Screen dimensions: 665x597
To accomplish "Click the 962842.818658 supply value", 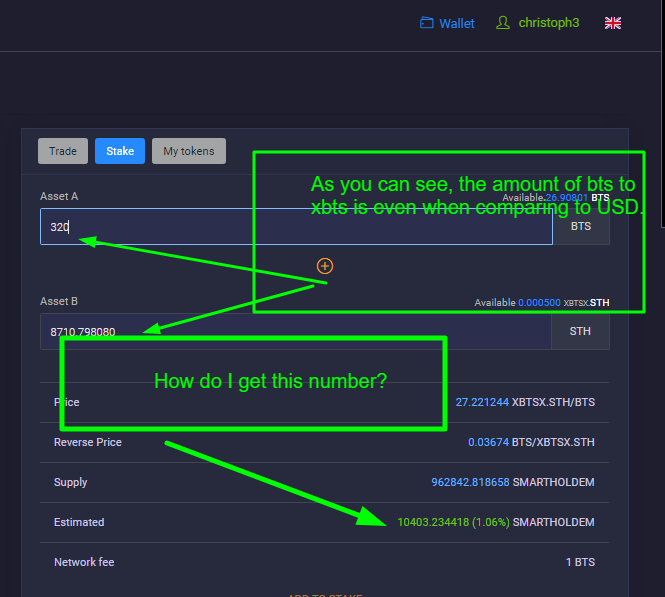I will tap(470, 483).
